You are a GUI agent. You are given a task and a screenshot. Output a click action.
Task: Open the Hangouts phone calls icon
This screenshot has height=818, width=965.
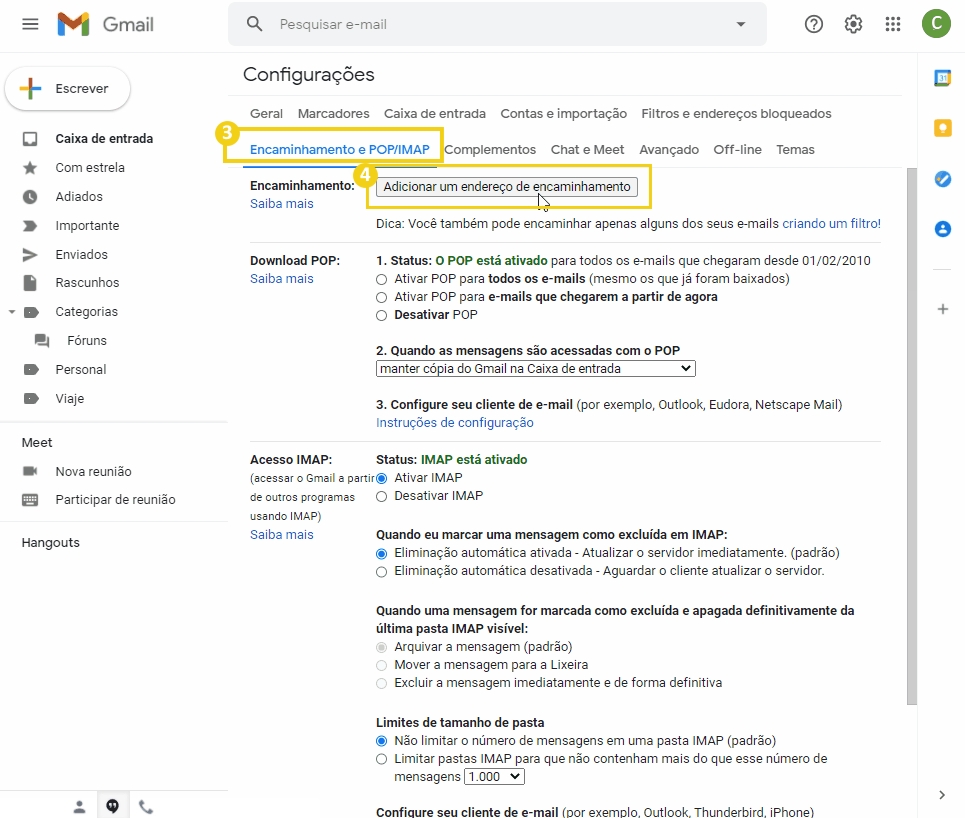146,805
